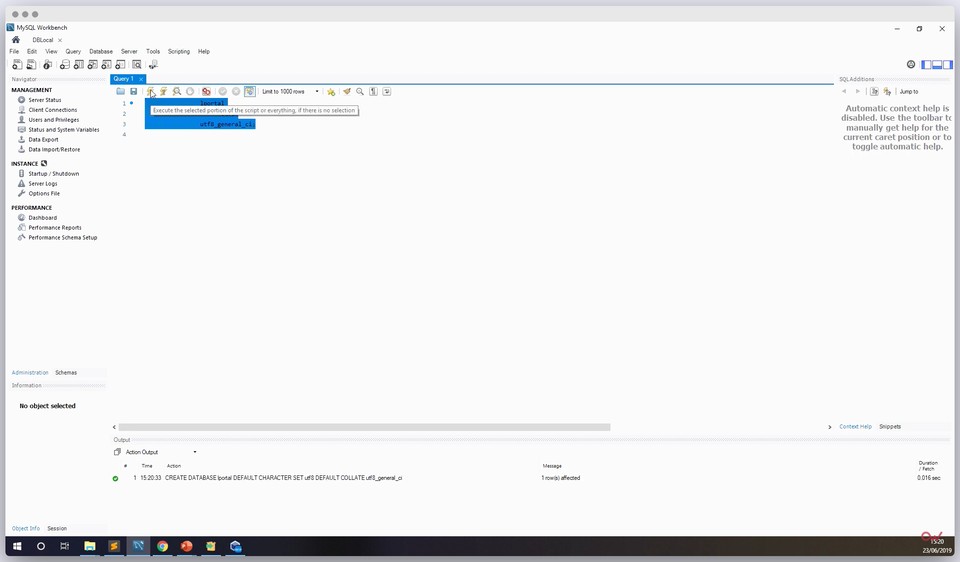960x562 pixels.
Task: Open Users and Privileges
Action: 54,119
